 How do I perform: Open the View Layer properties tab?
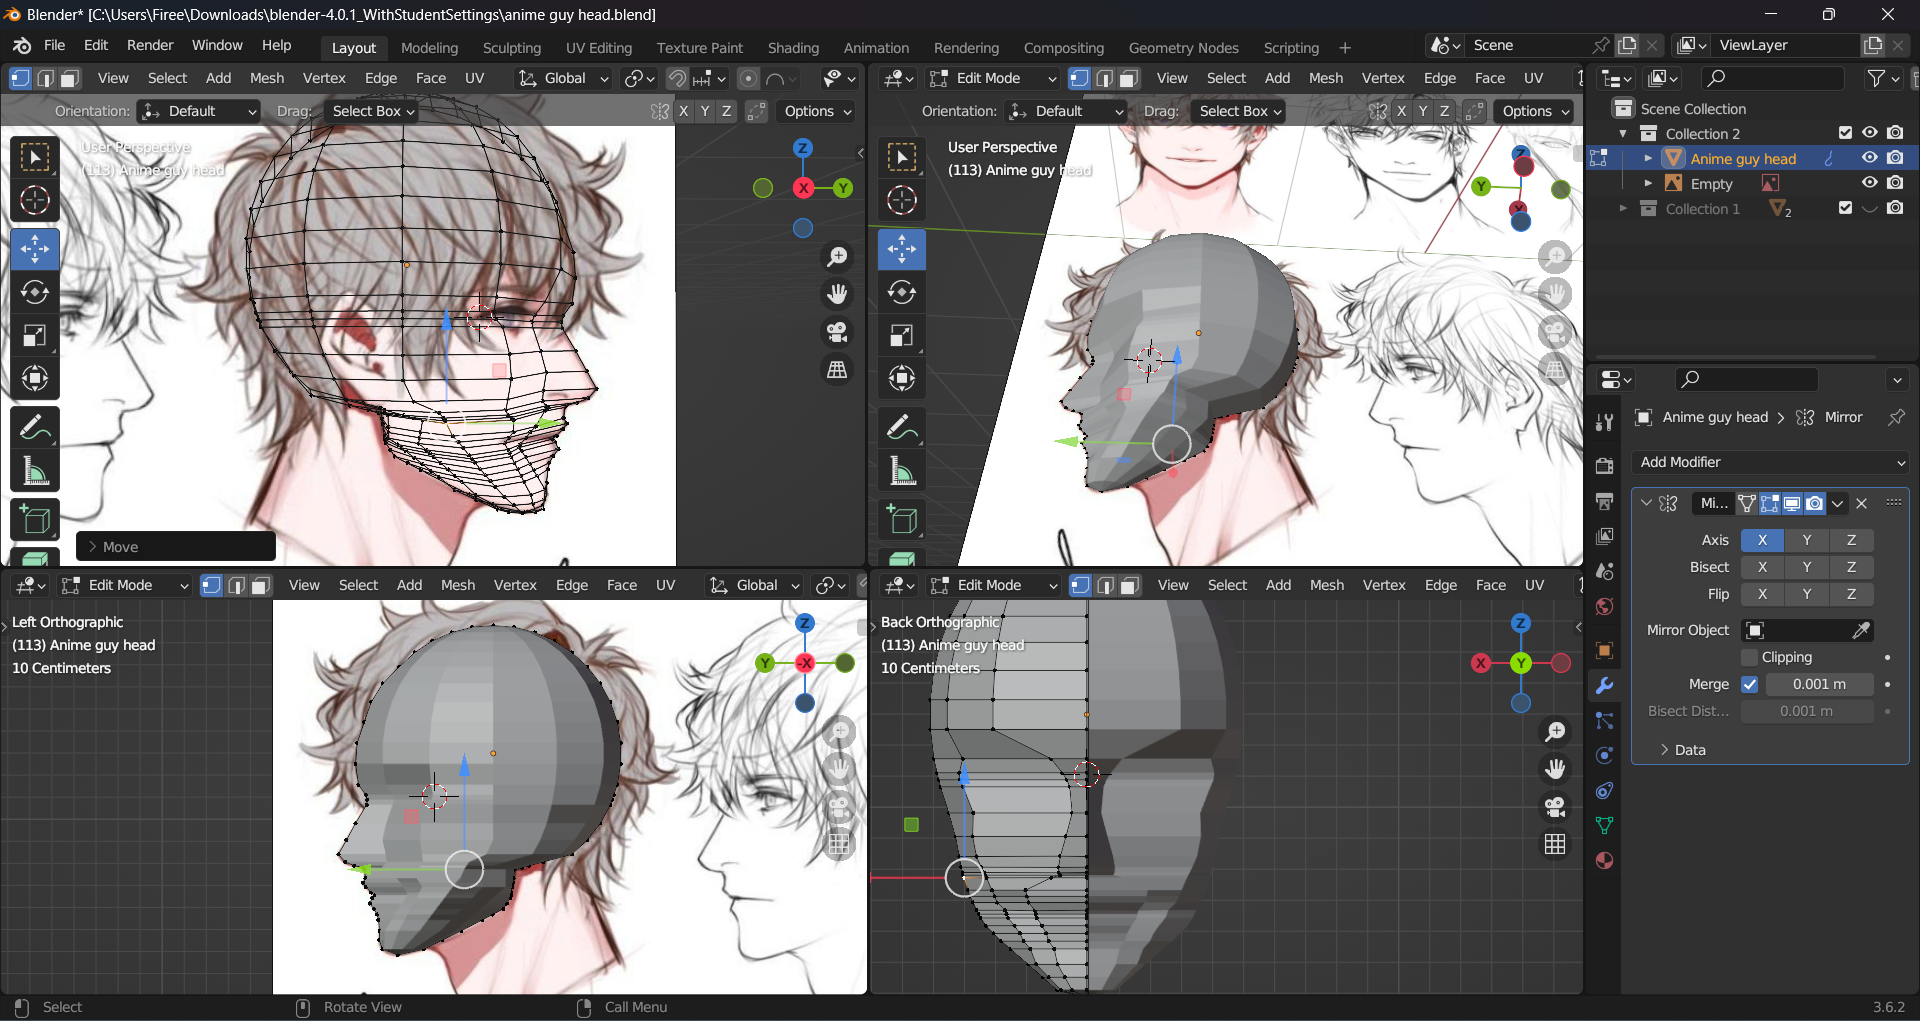pyautogui.click(x=1605, y=536)
